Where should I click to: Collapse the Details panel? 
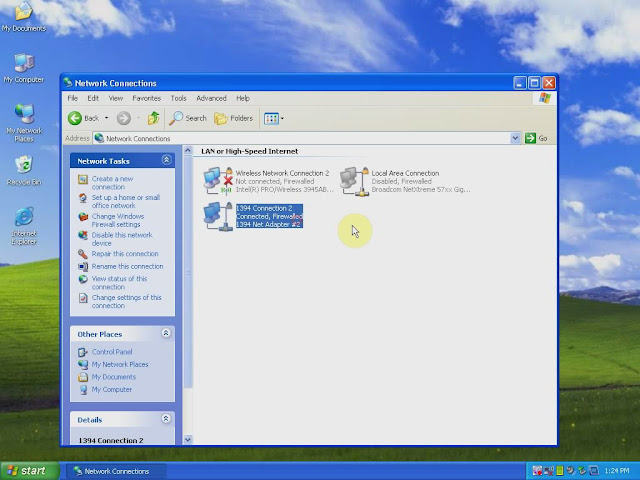tap(166, 419)
